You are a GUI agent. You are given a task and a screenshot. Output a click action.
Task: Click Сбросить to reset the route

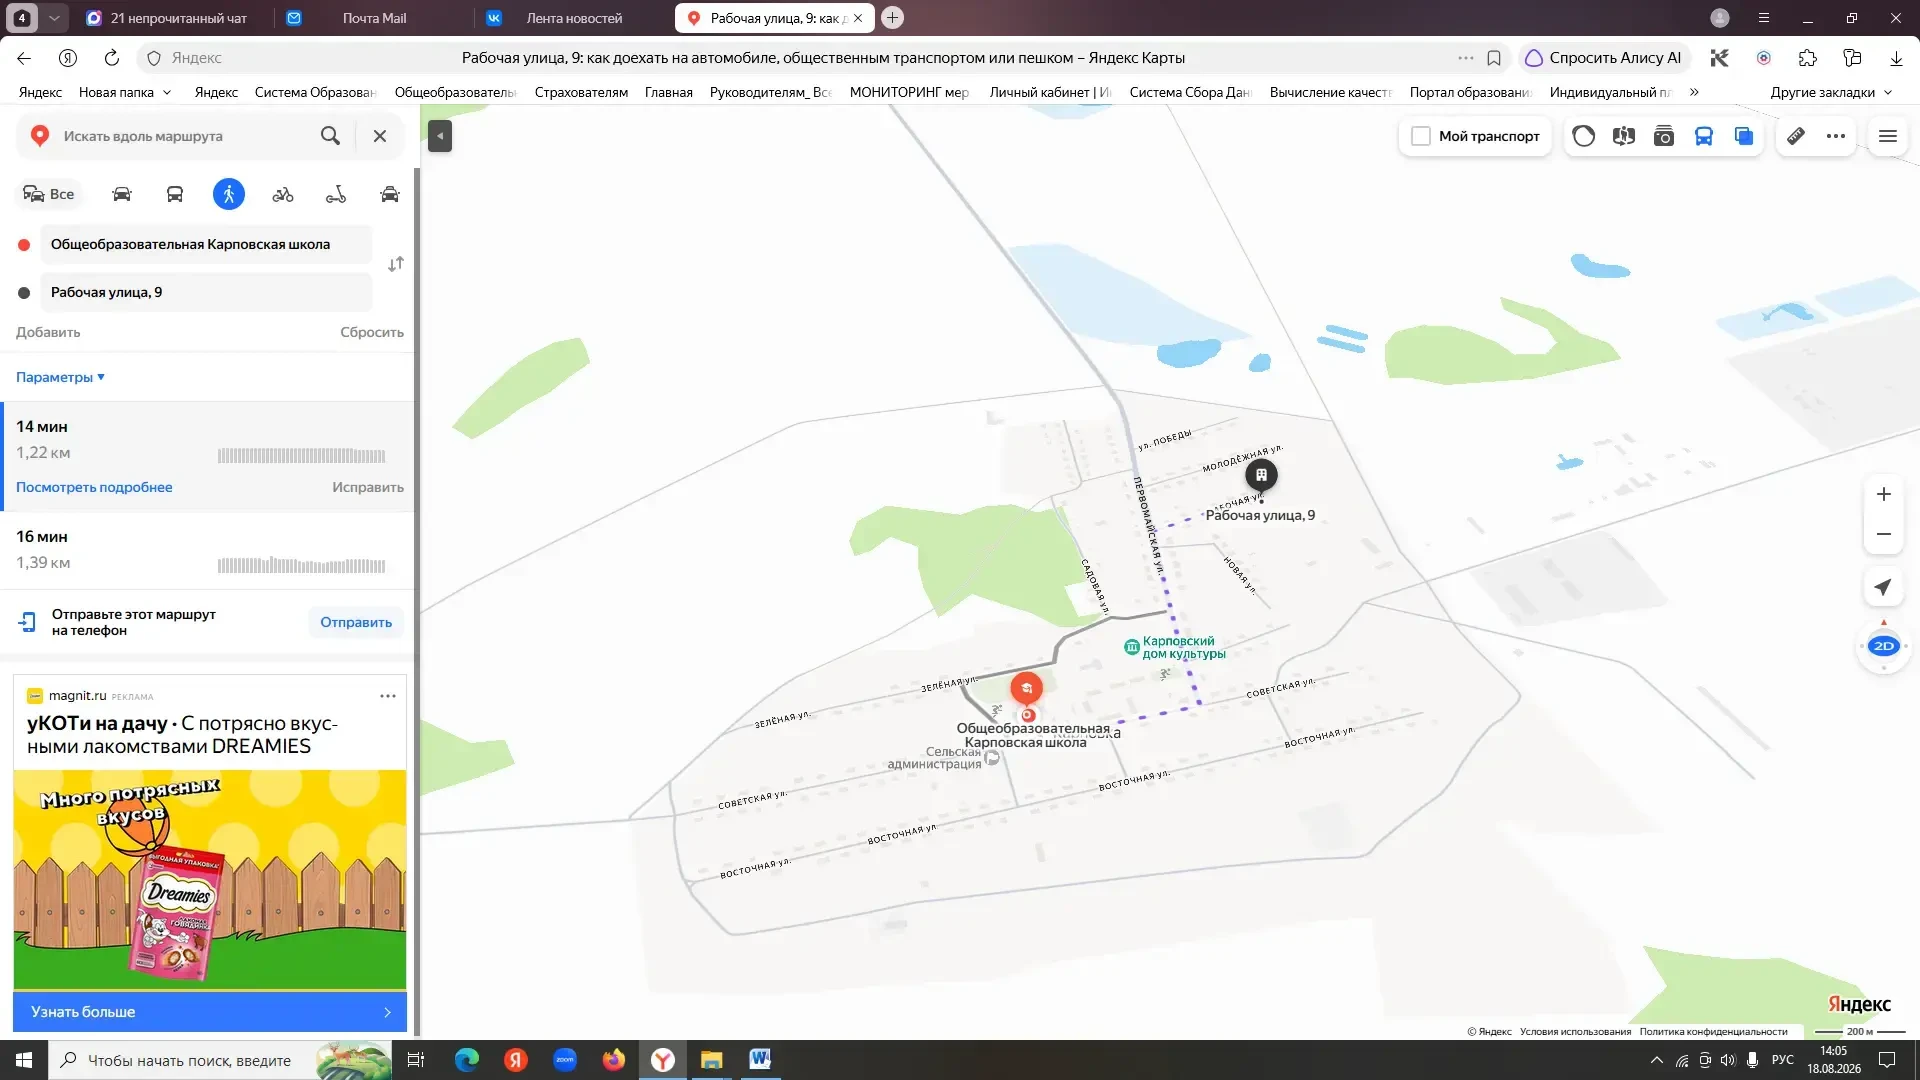tap(372, 332)
